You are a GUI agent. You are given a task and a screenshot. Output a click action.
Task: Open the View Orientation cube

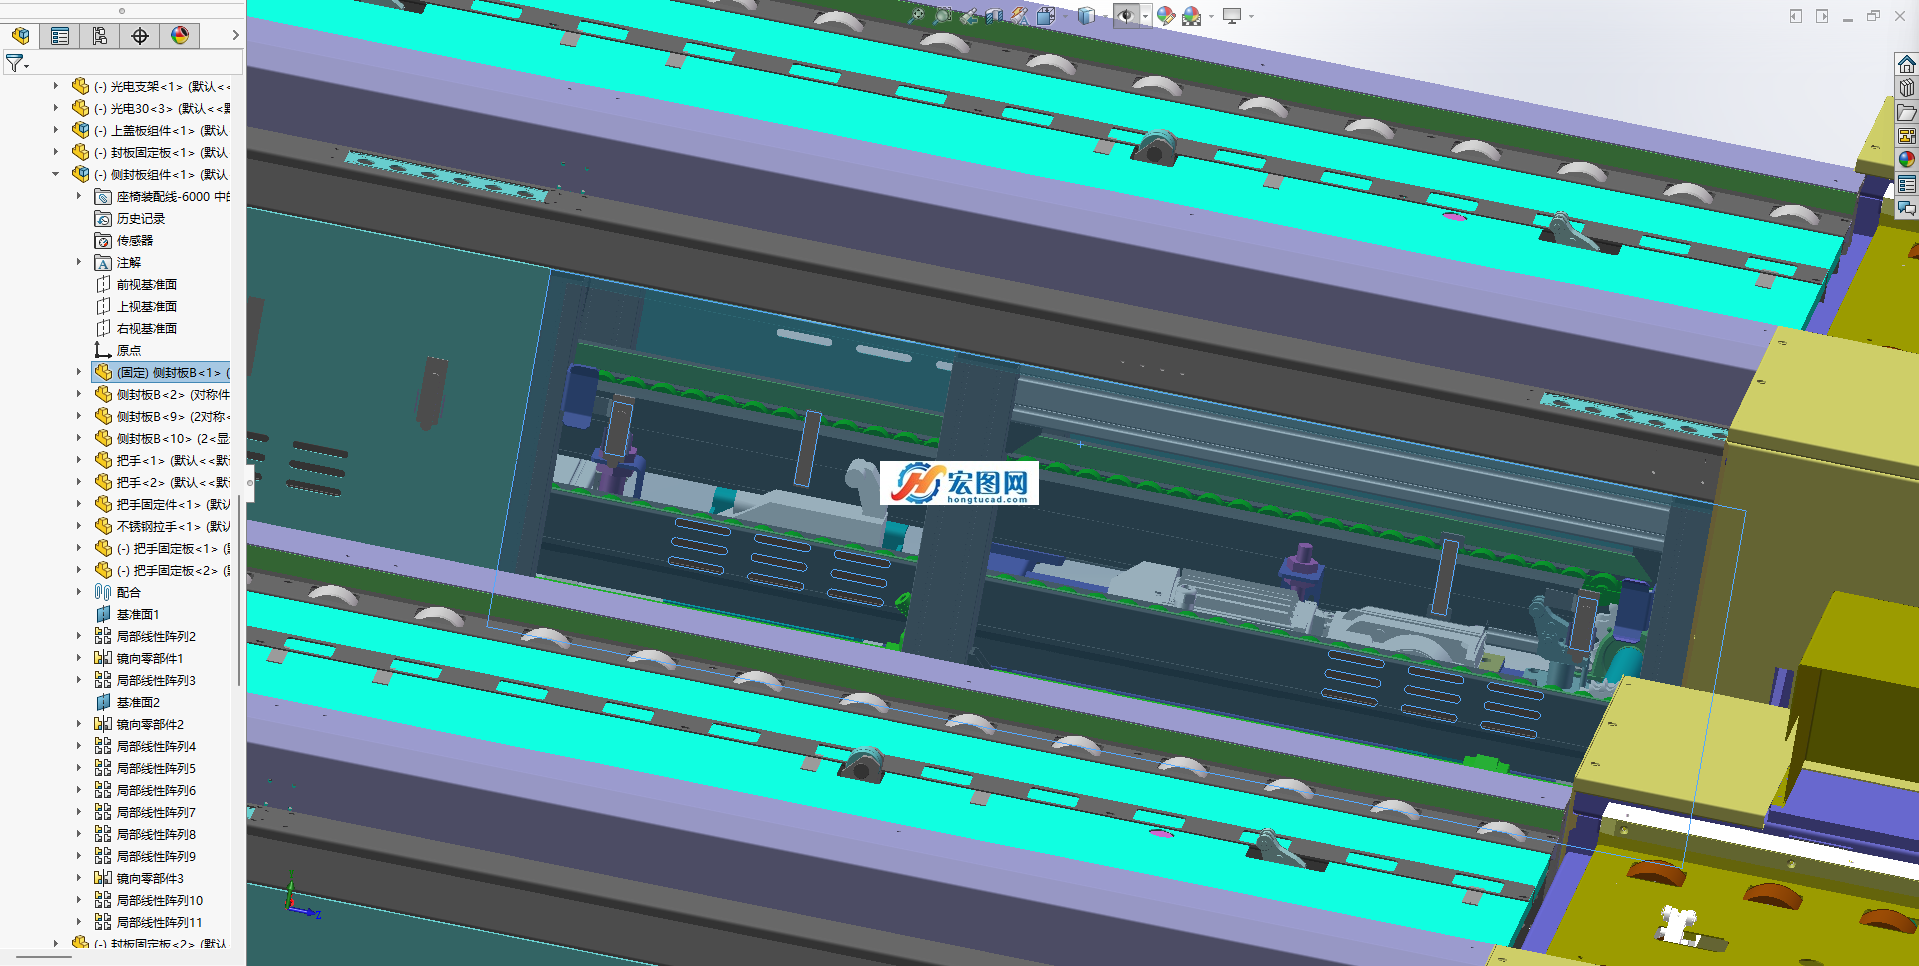pyautogui.click(x=1045, y=16)
